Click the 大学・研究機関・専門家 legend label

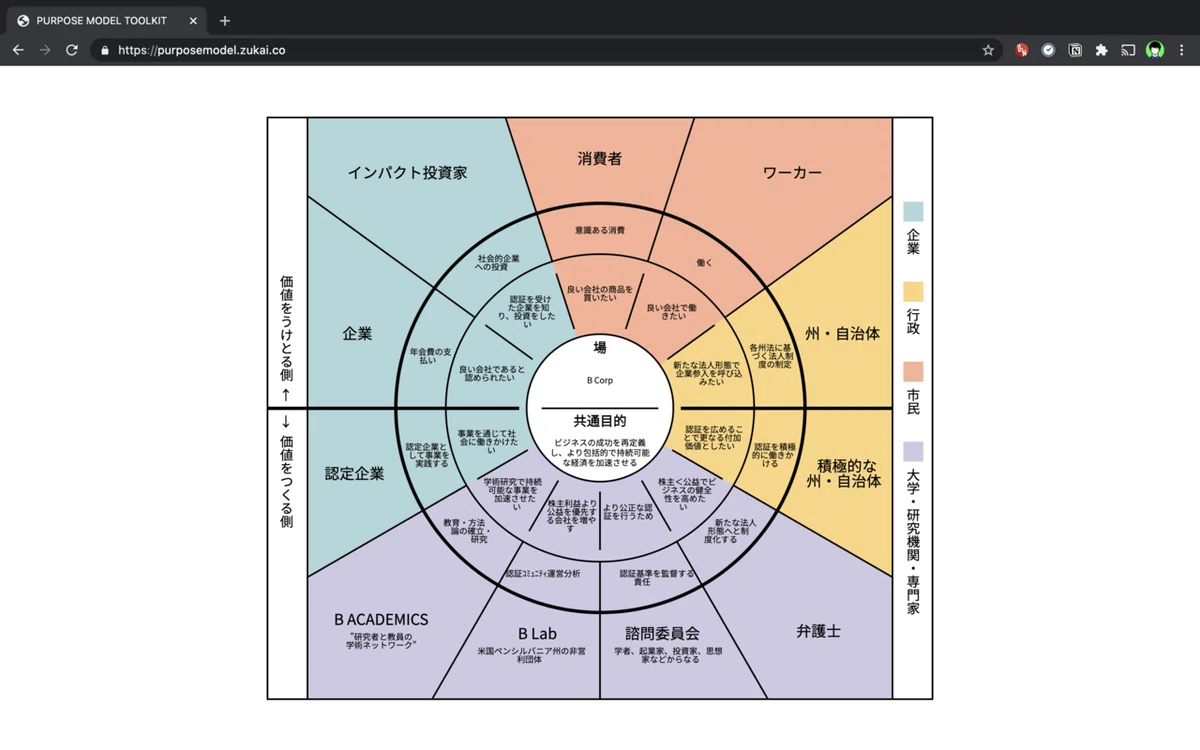point(913,541)
